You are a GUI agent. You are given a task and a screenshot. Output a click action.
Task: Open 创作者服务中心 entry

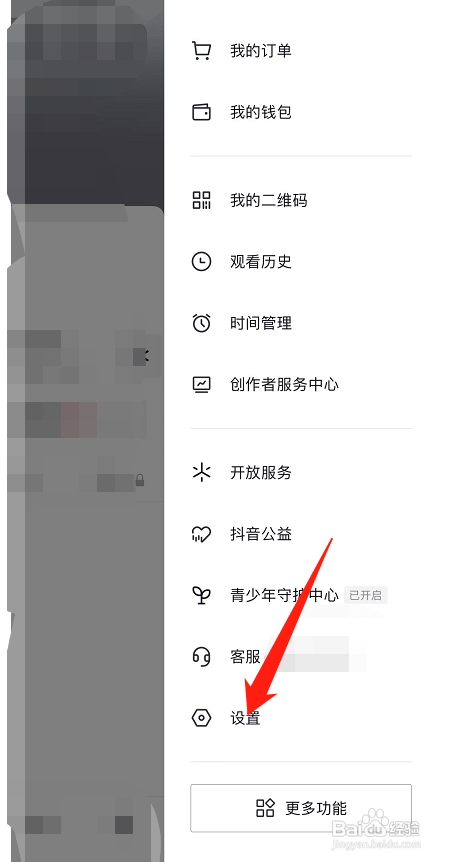(x=301, y=384)
